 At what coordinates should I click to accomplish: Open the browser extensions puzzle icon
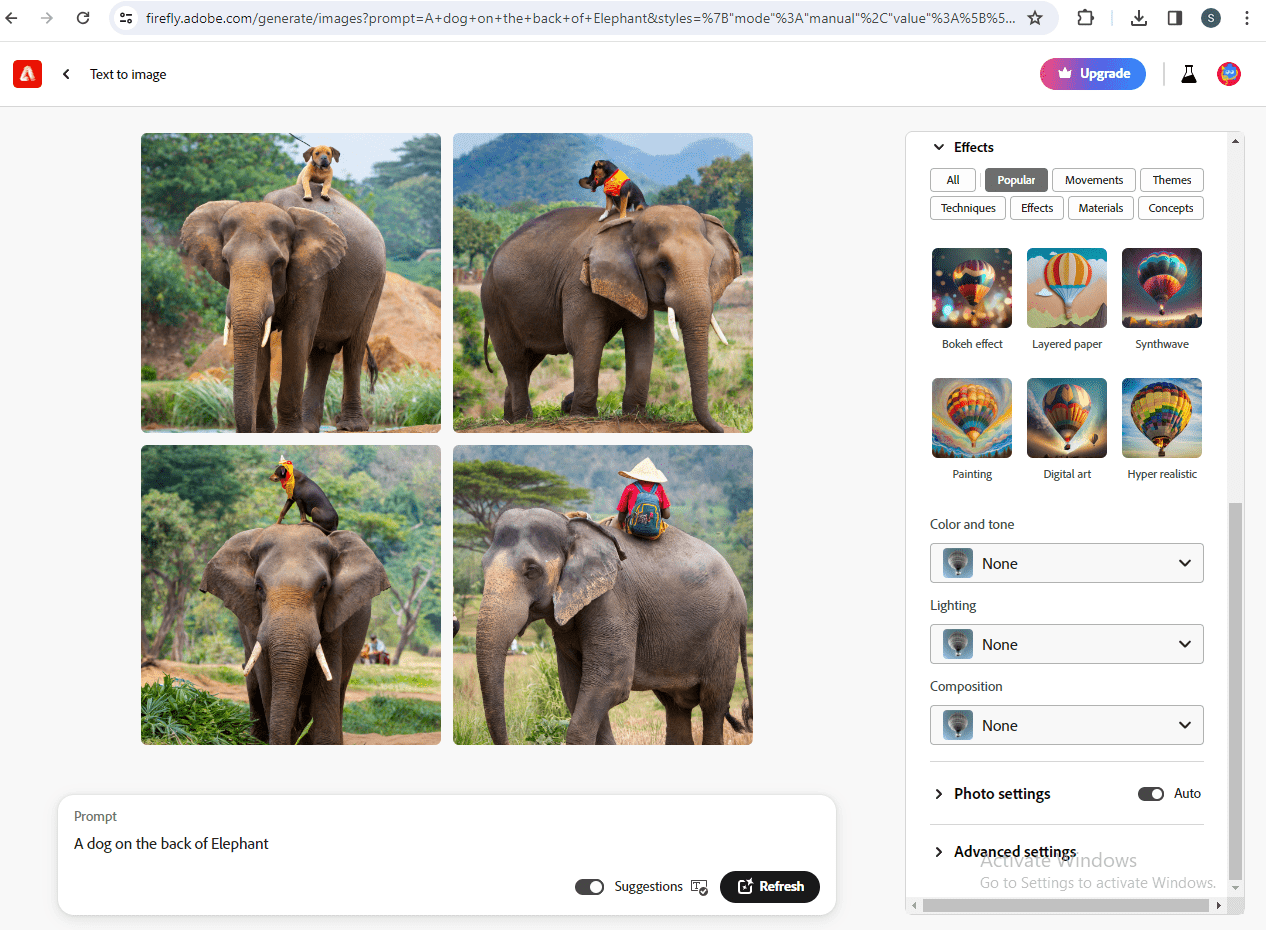(1085, 18)
